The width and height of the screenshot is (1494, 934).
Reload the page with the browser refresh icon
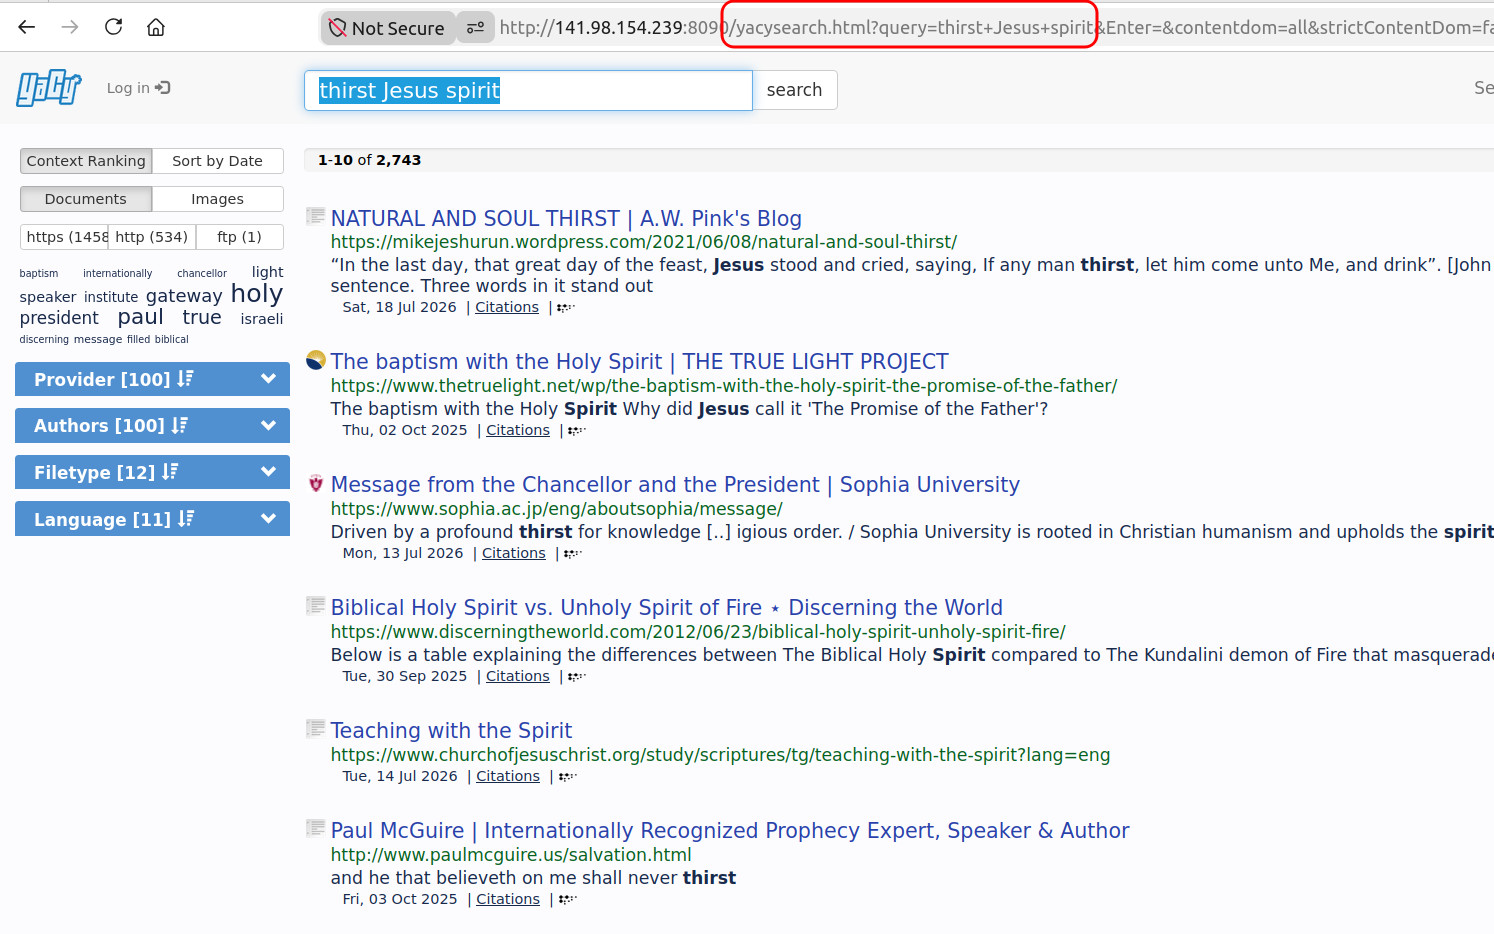113,27
